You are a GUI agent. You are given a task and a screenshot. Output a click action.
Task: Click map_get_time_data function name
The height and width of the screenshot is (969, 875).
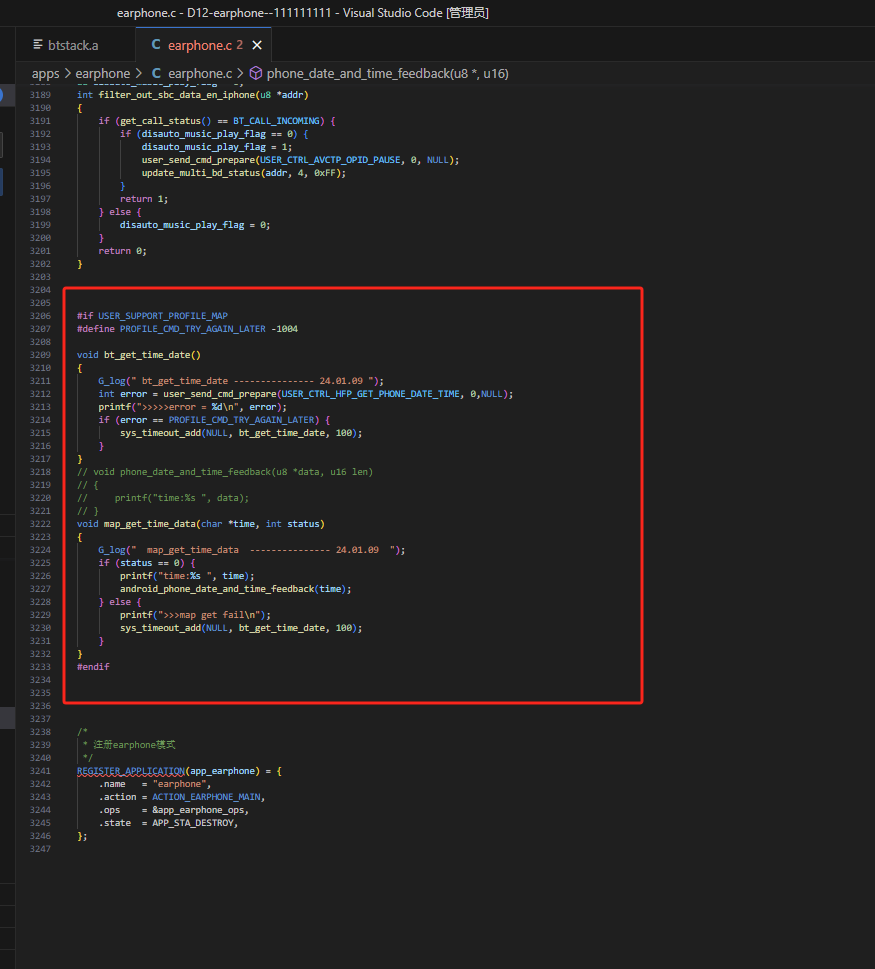(150, 523)
